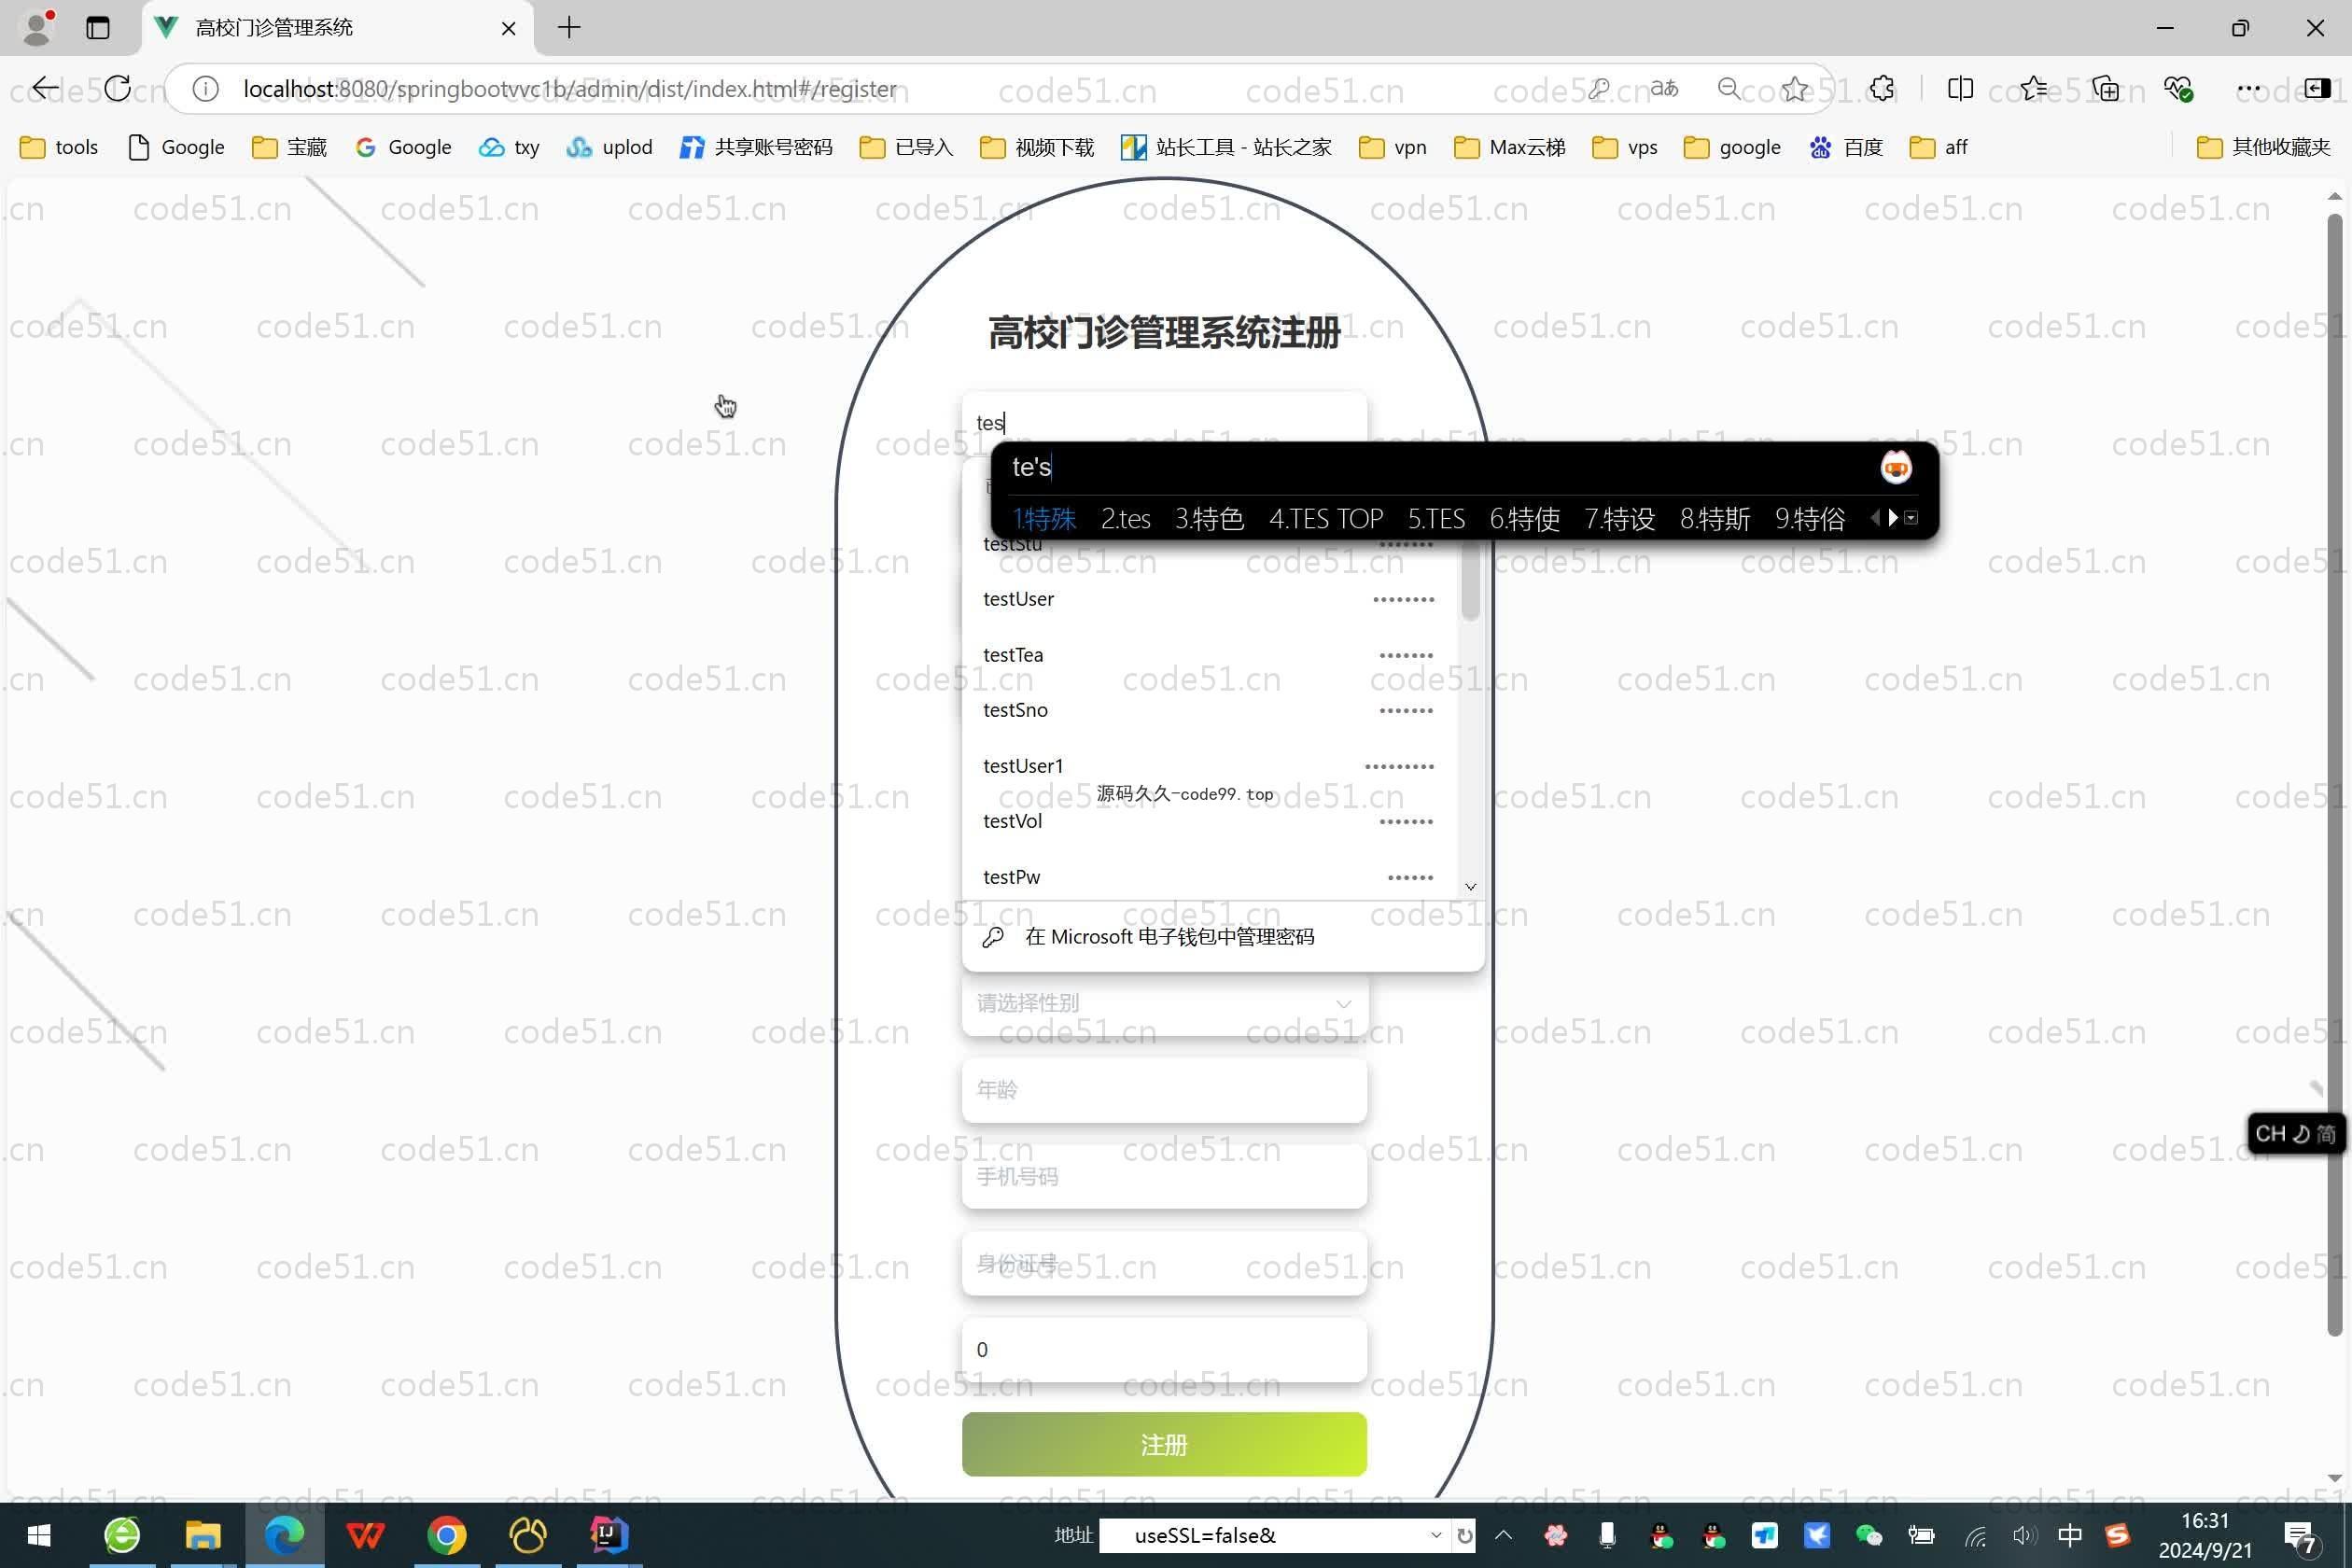The image size is (2352, 1568).
Task: Show previous page of IME candidates
Action: pos(1875,518)
